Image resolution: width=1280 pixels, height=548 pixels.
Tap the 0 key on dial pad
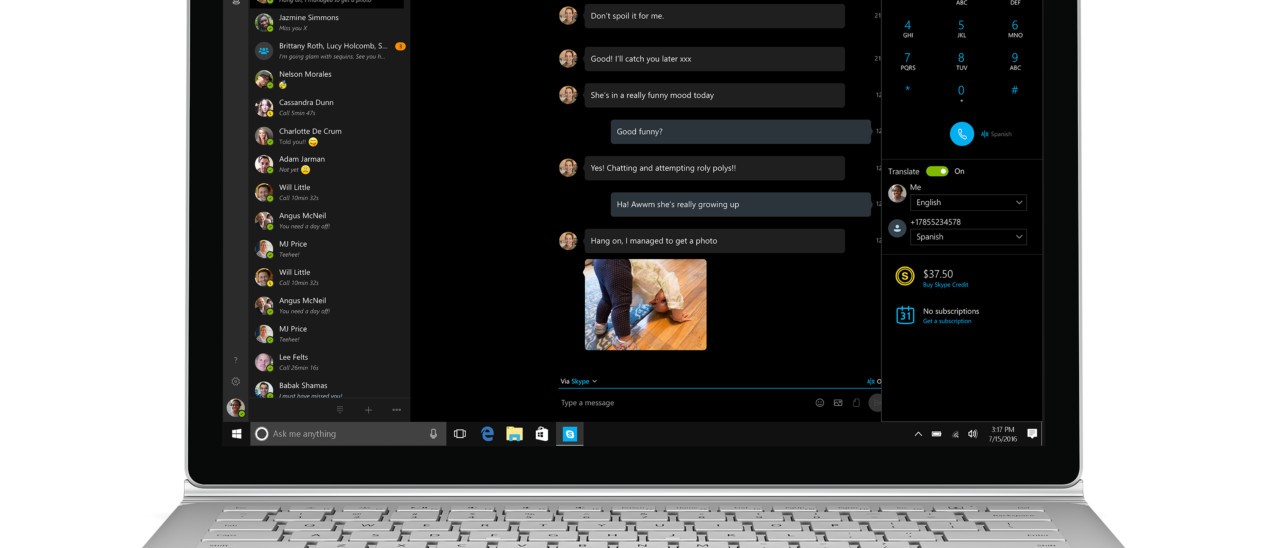click(x=961, y=93)
